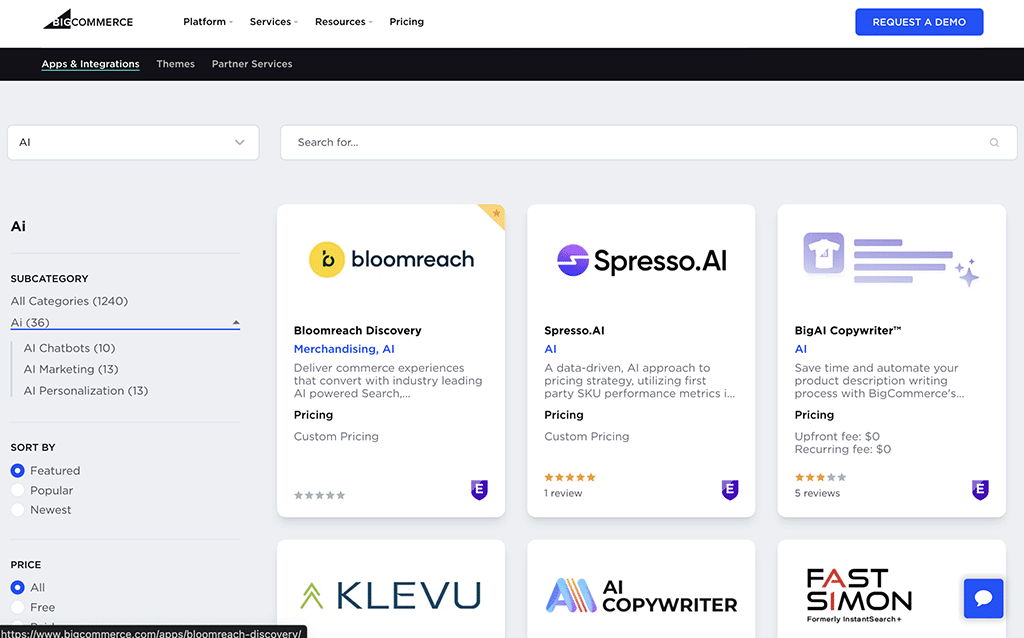The height and width of the screenshot is (638, 1024).
Task: Click the Request a Demo button
Action: click(x=919, y=22)
